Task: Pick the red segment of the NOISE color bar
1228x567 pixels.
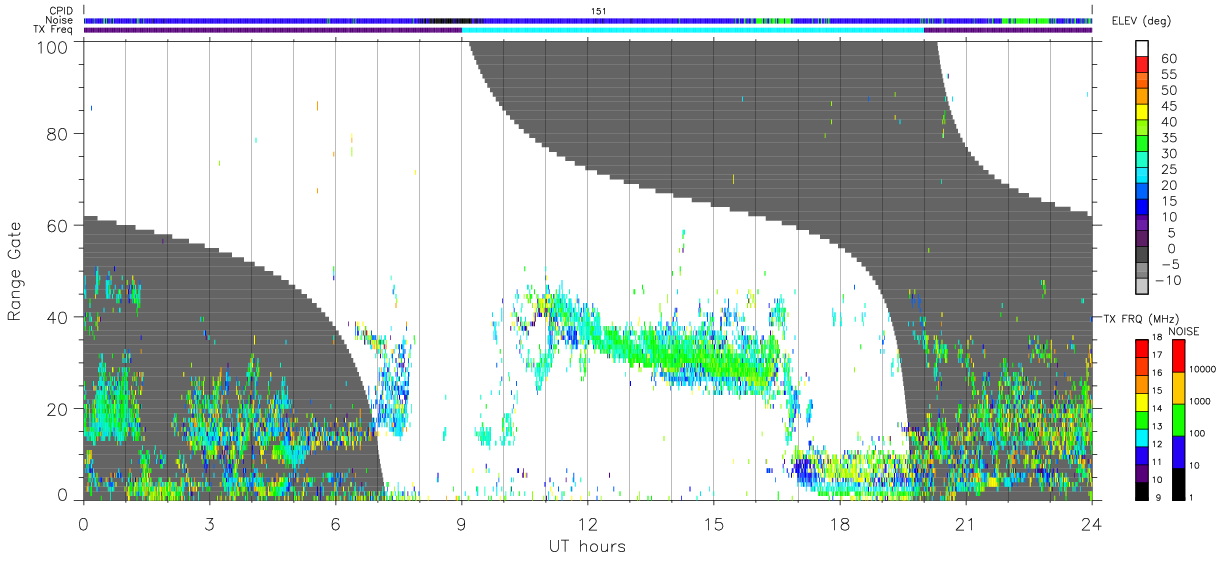Action: (x=1177, y=355)
